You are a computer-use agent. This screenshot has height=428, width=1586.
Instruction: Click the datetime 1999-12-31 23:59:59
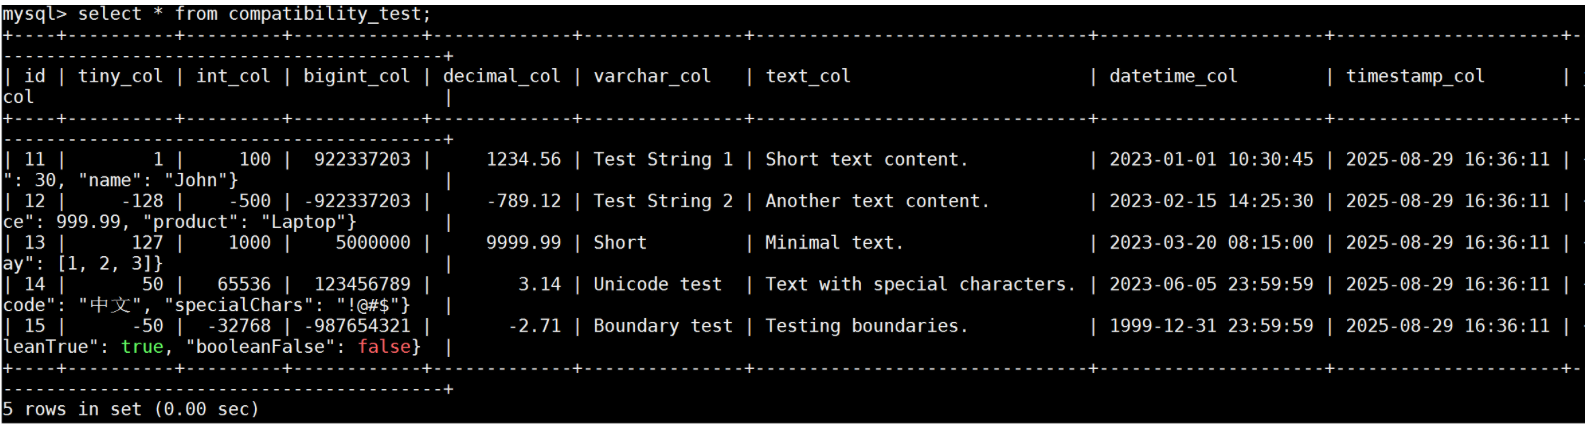coord(1211,326)
